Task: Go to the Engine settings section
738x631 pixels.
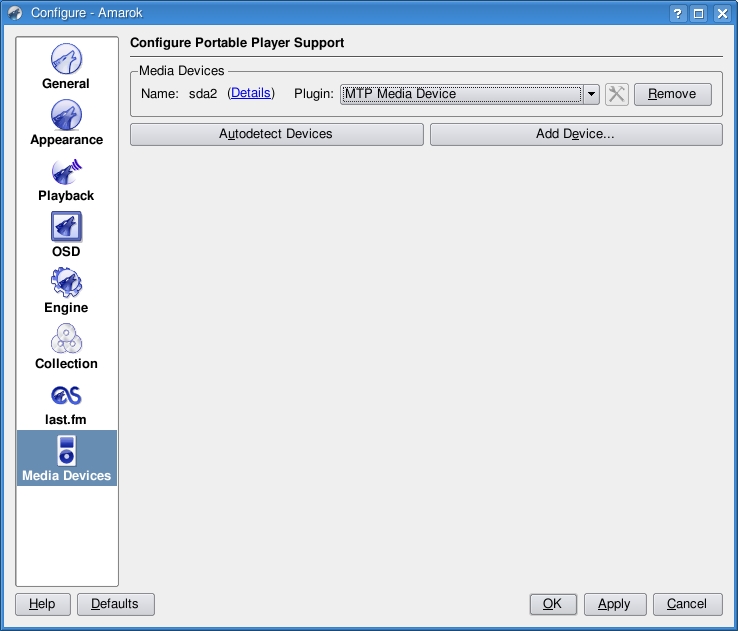Action: pyautogui.click(x=66, y=290)
